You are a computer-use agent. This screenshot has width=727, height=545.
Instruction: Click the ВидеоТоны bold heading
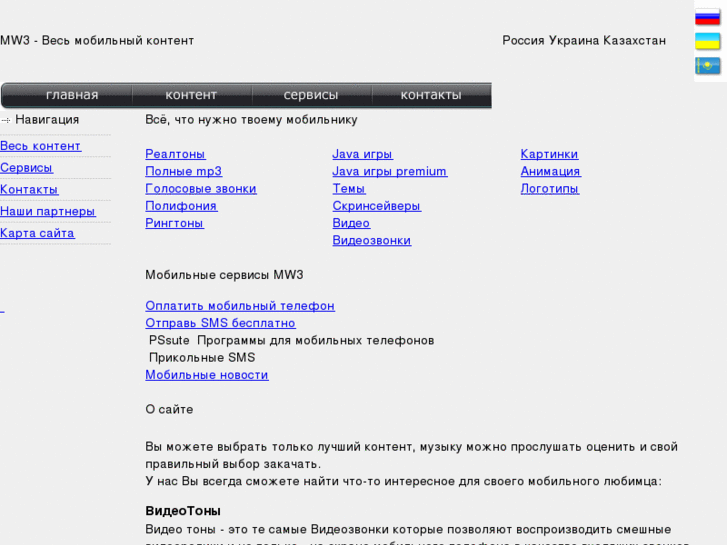click(x=183, y=511)
